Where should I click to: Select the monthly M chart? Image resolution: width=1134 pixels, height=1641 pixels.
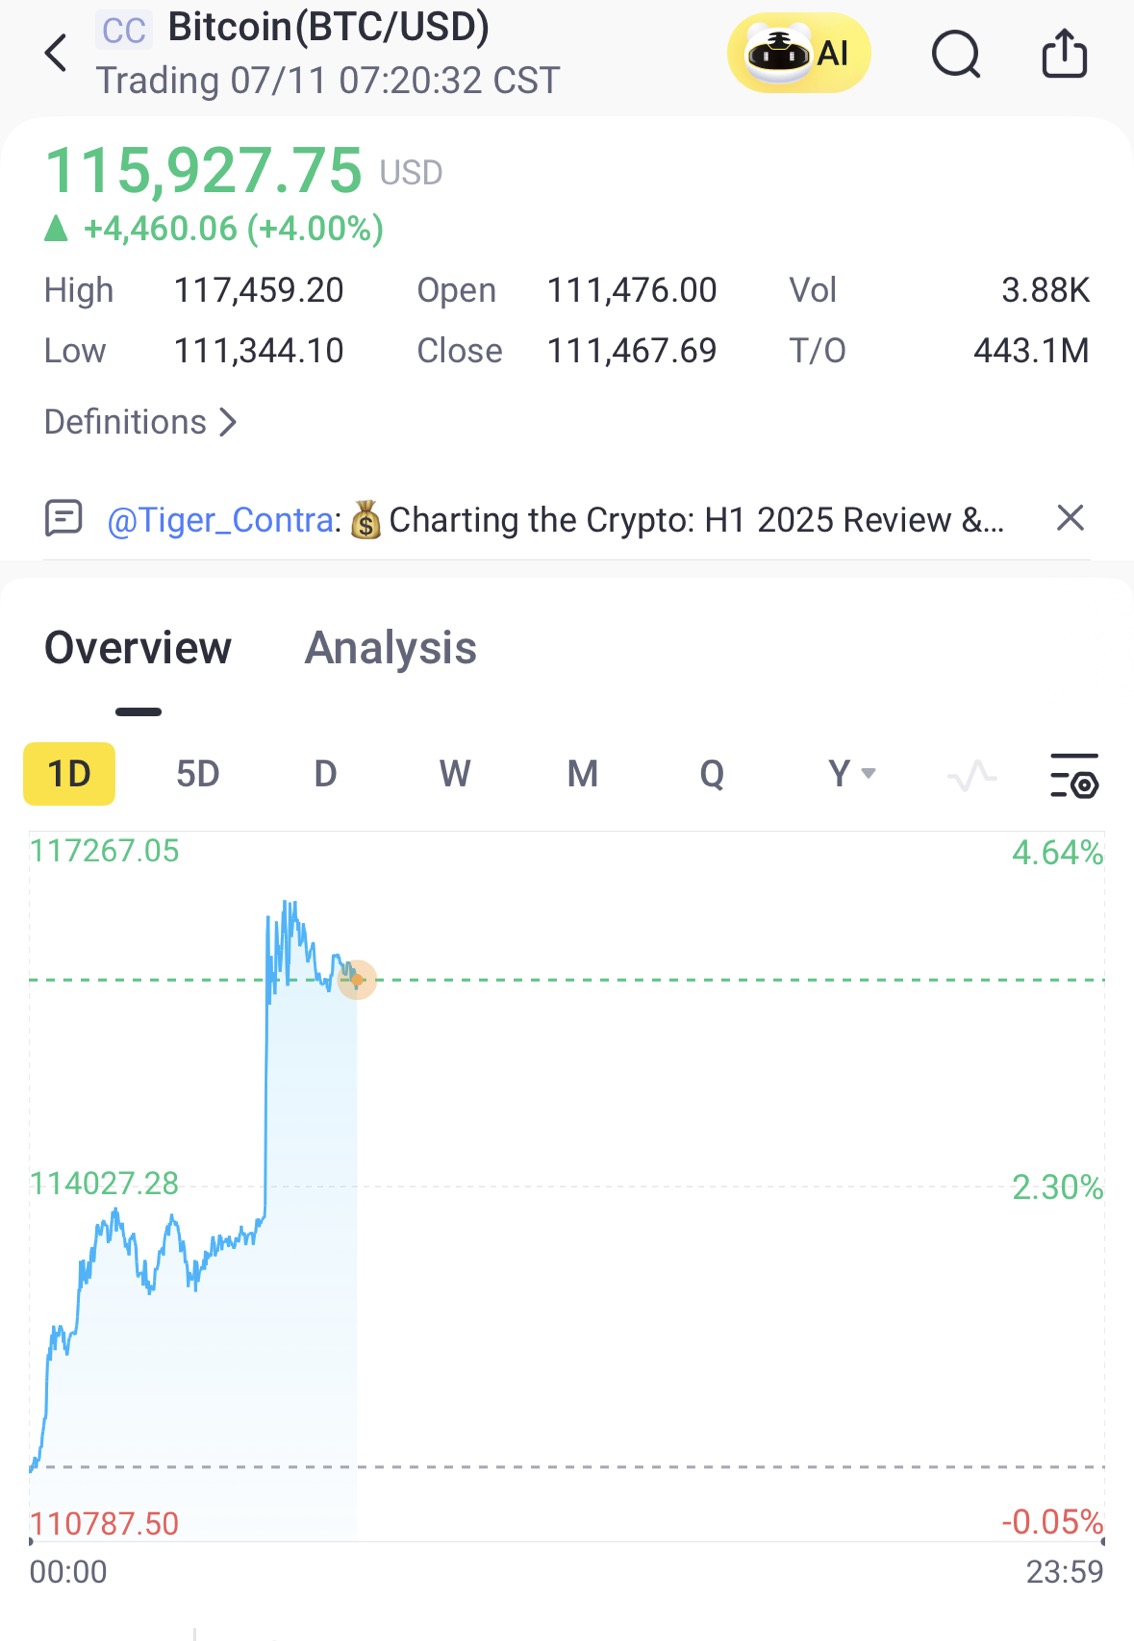pyautogui.click(x=582, y=774)
